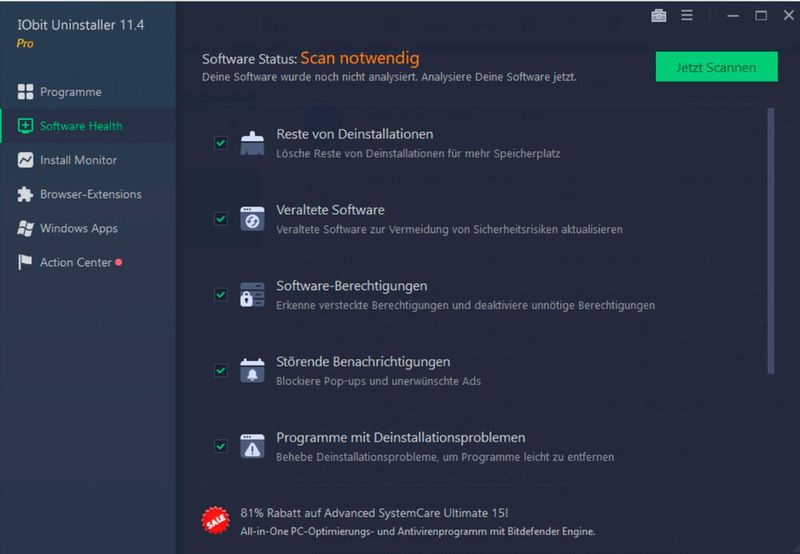Screen dimensions: 800x554
Task: Go to Browser-Extensions label
Action: 91,194
